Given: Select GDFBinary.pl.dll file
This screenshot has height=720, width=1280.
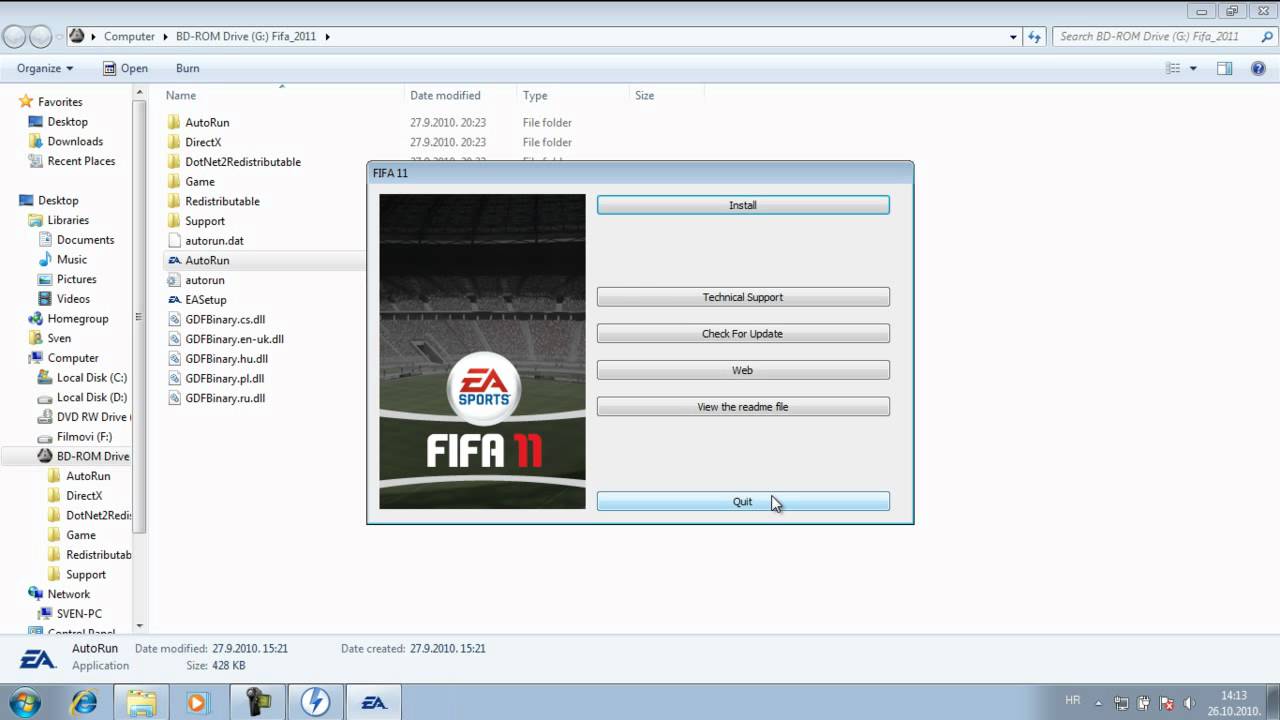Looking at the screenshot, I should pos(224,378).
